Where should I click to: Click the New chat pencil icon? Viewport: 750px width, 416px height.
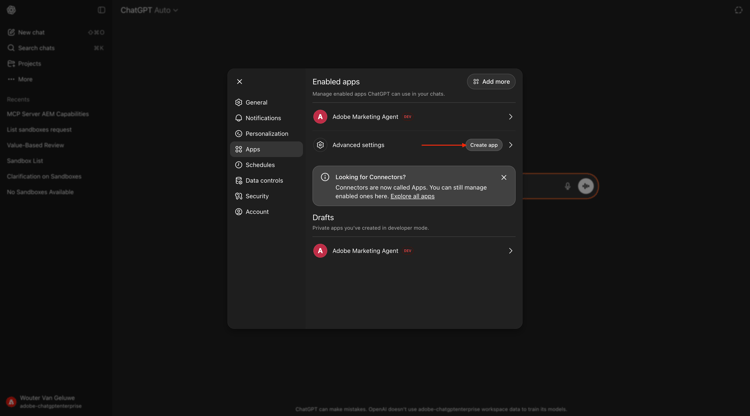coord(11,33)
